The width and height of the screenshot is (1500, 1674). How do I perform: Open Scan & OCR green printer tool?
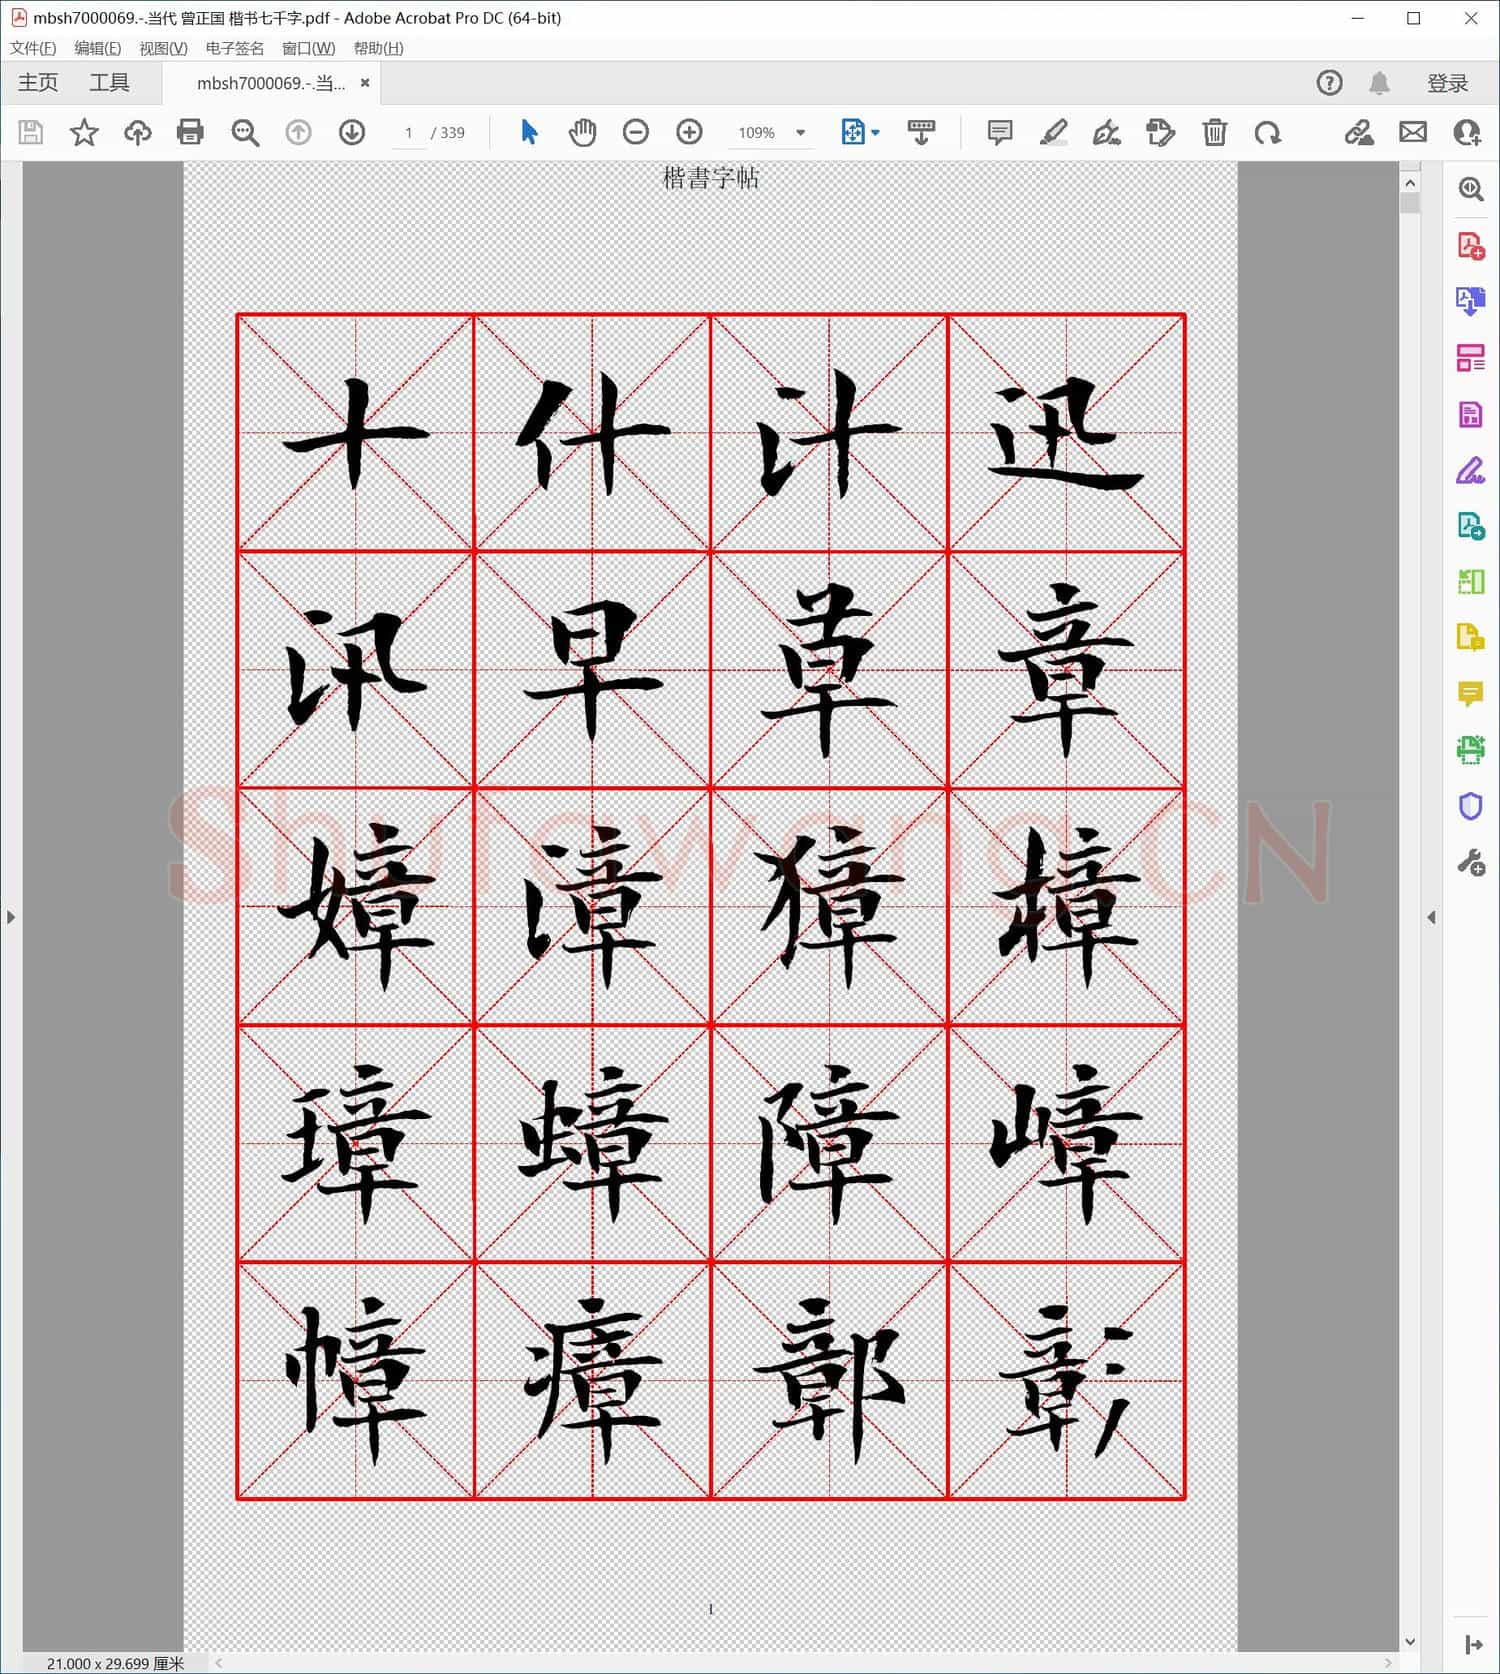[x=1470, y=749]
